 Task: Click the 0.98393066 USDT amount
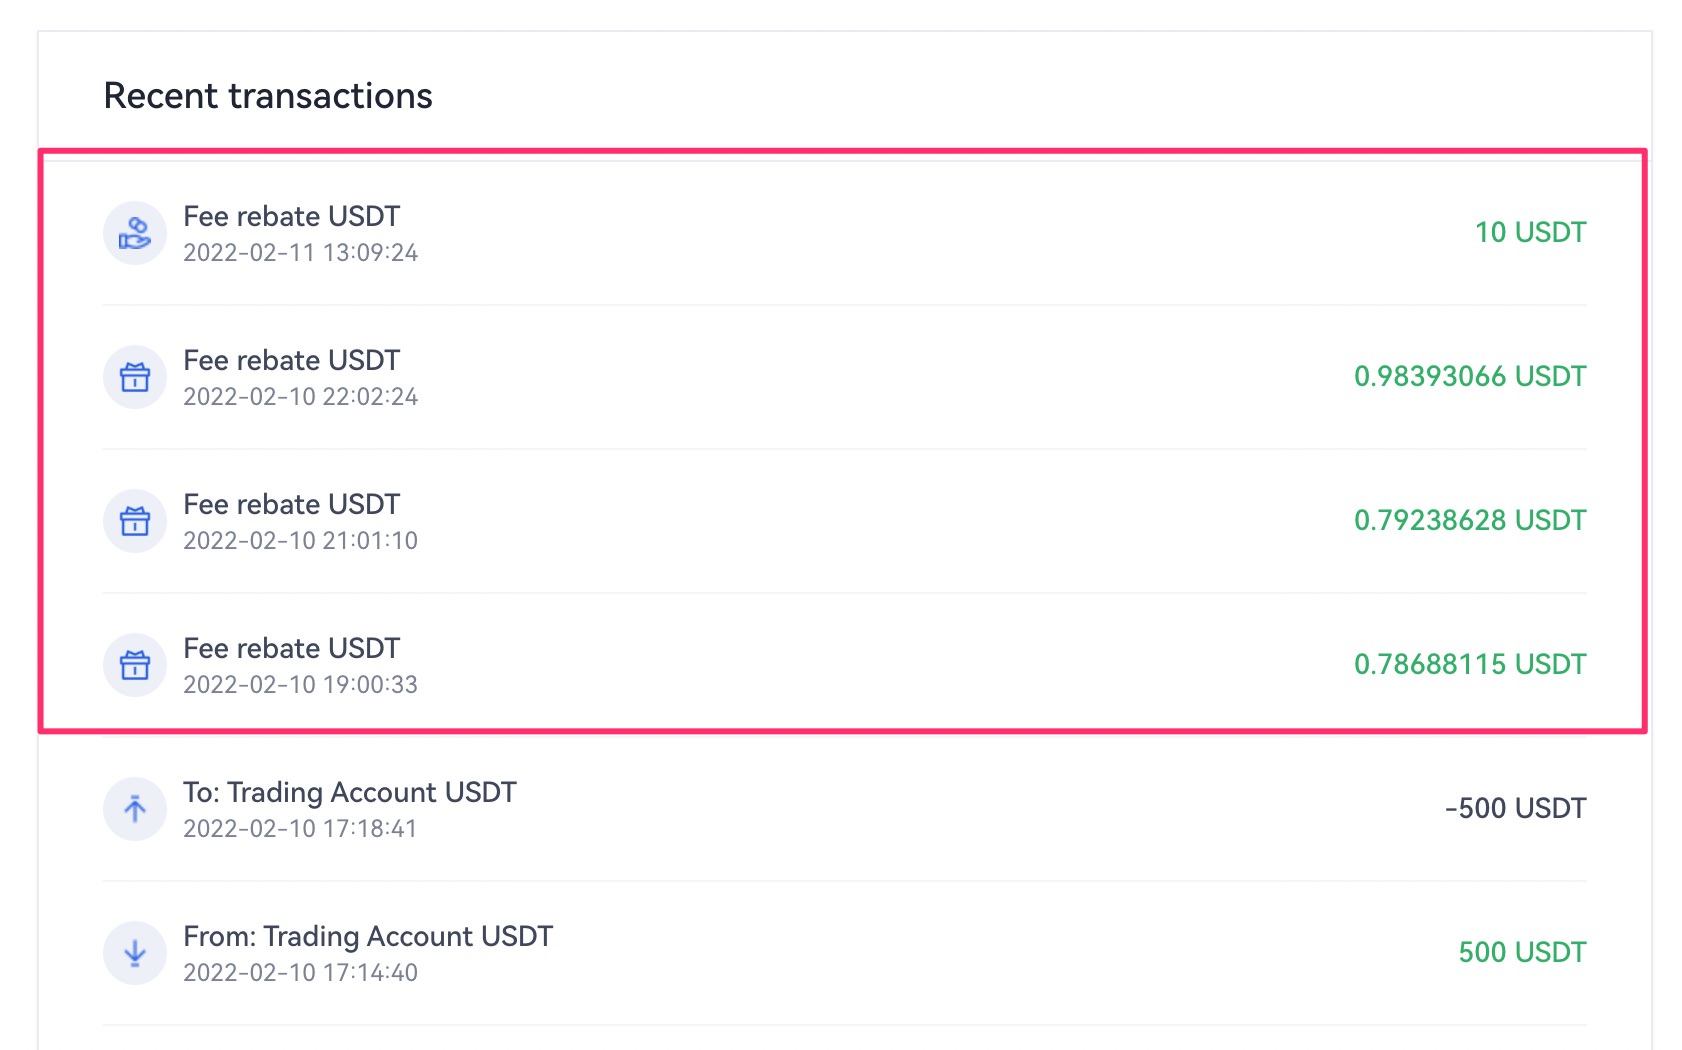(x=1469, y=377)
